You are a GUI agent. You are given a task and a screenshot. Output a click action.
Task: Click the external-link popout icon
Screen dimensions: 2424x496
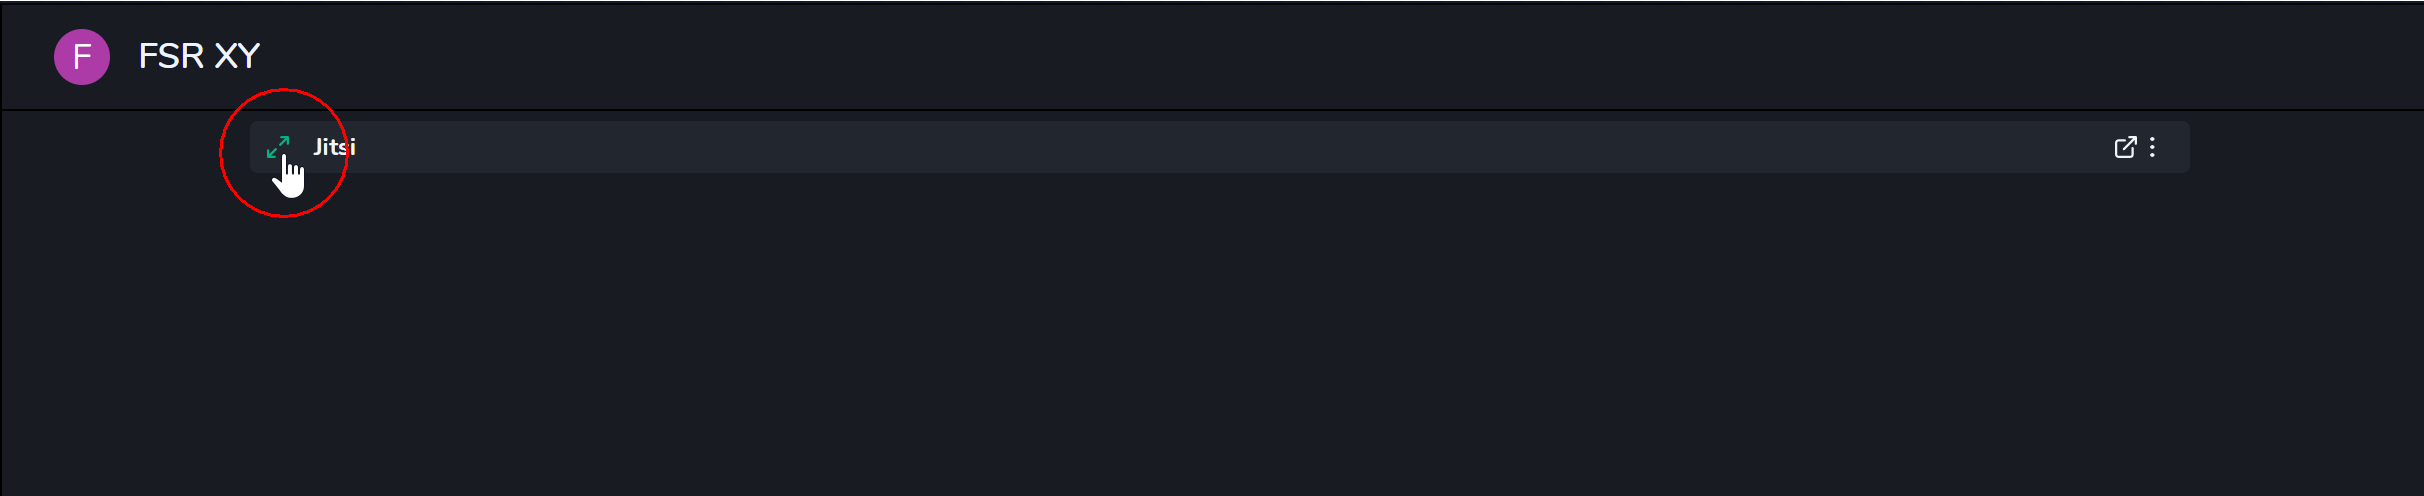coord(2125,147)
